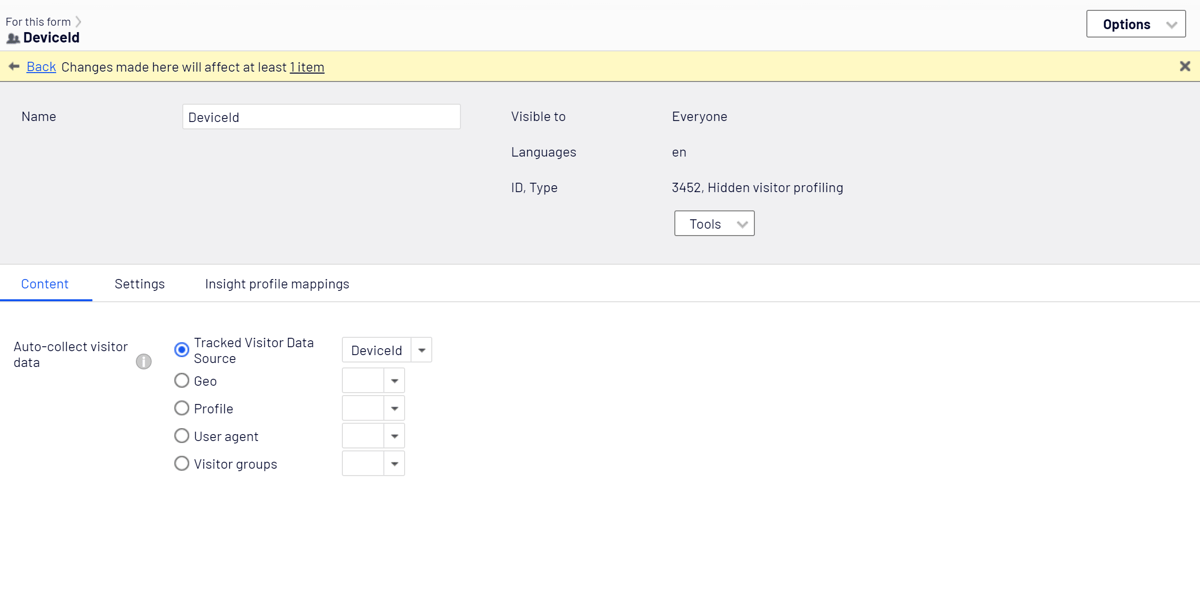
Task: Select the Profile radio button
Action: point(182,408)
